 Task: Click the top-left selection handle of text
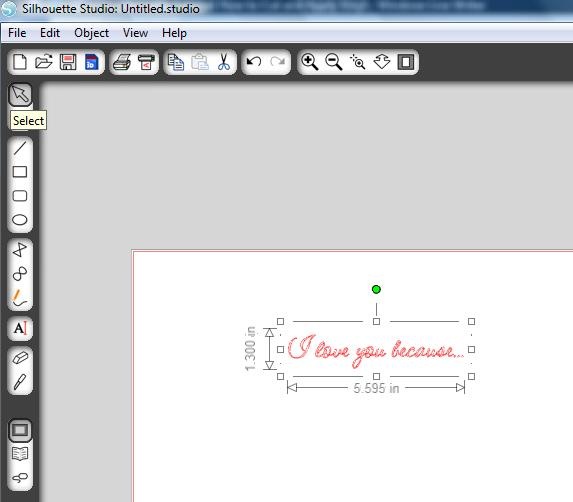pos(280,322)
